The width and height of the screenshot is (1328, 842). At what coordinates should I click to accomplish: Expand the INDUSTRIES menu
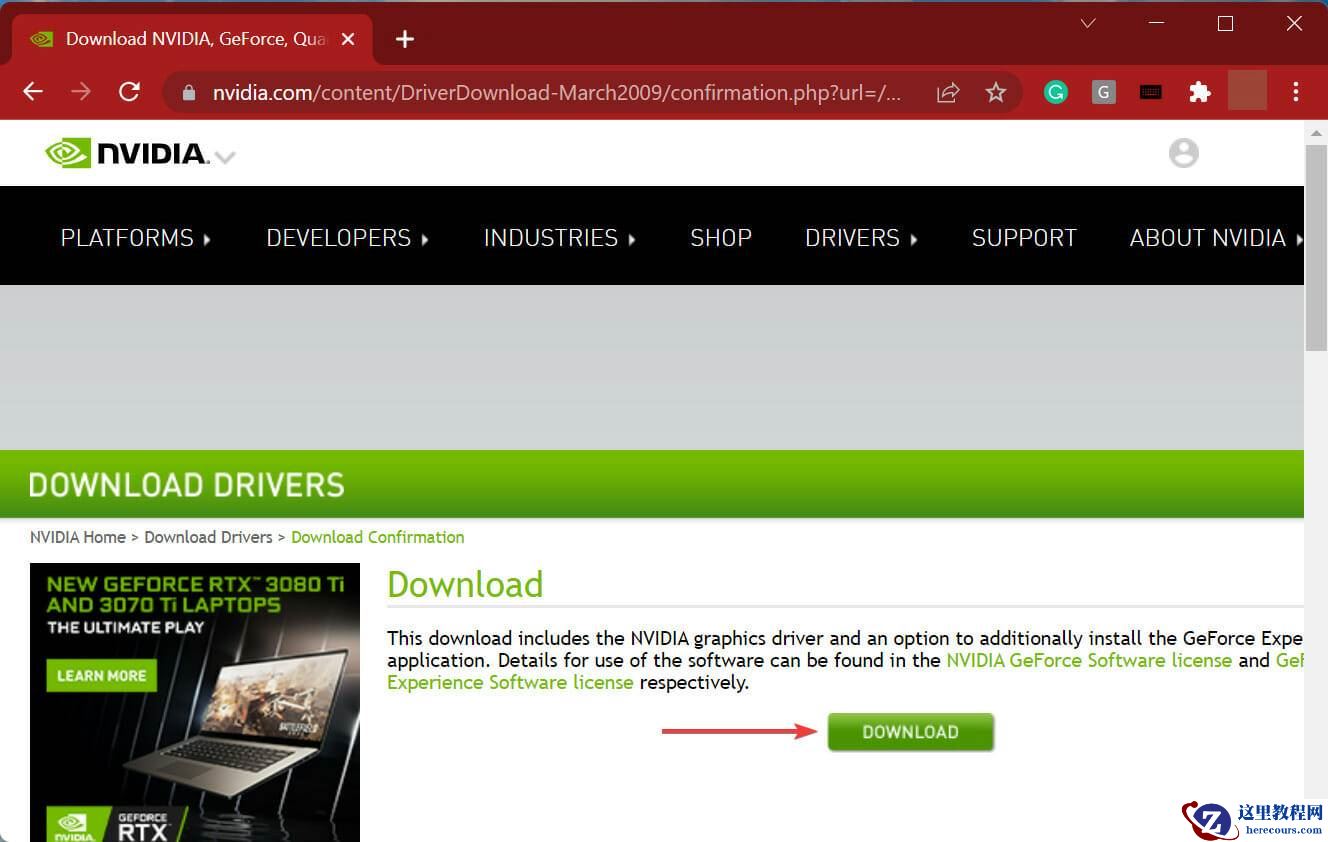pyautogui.click(x=560, y=238)
